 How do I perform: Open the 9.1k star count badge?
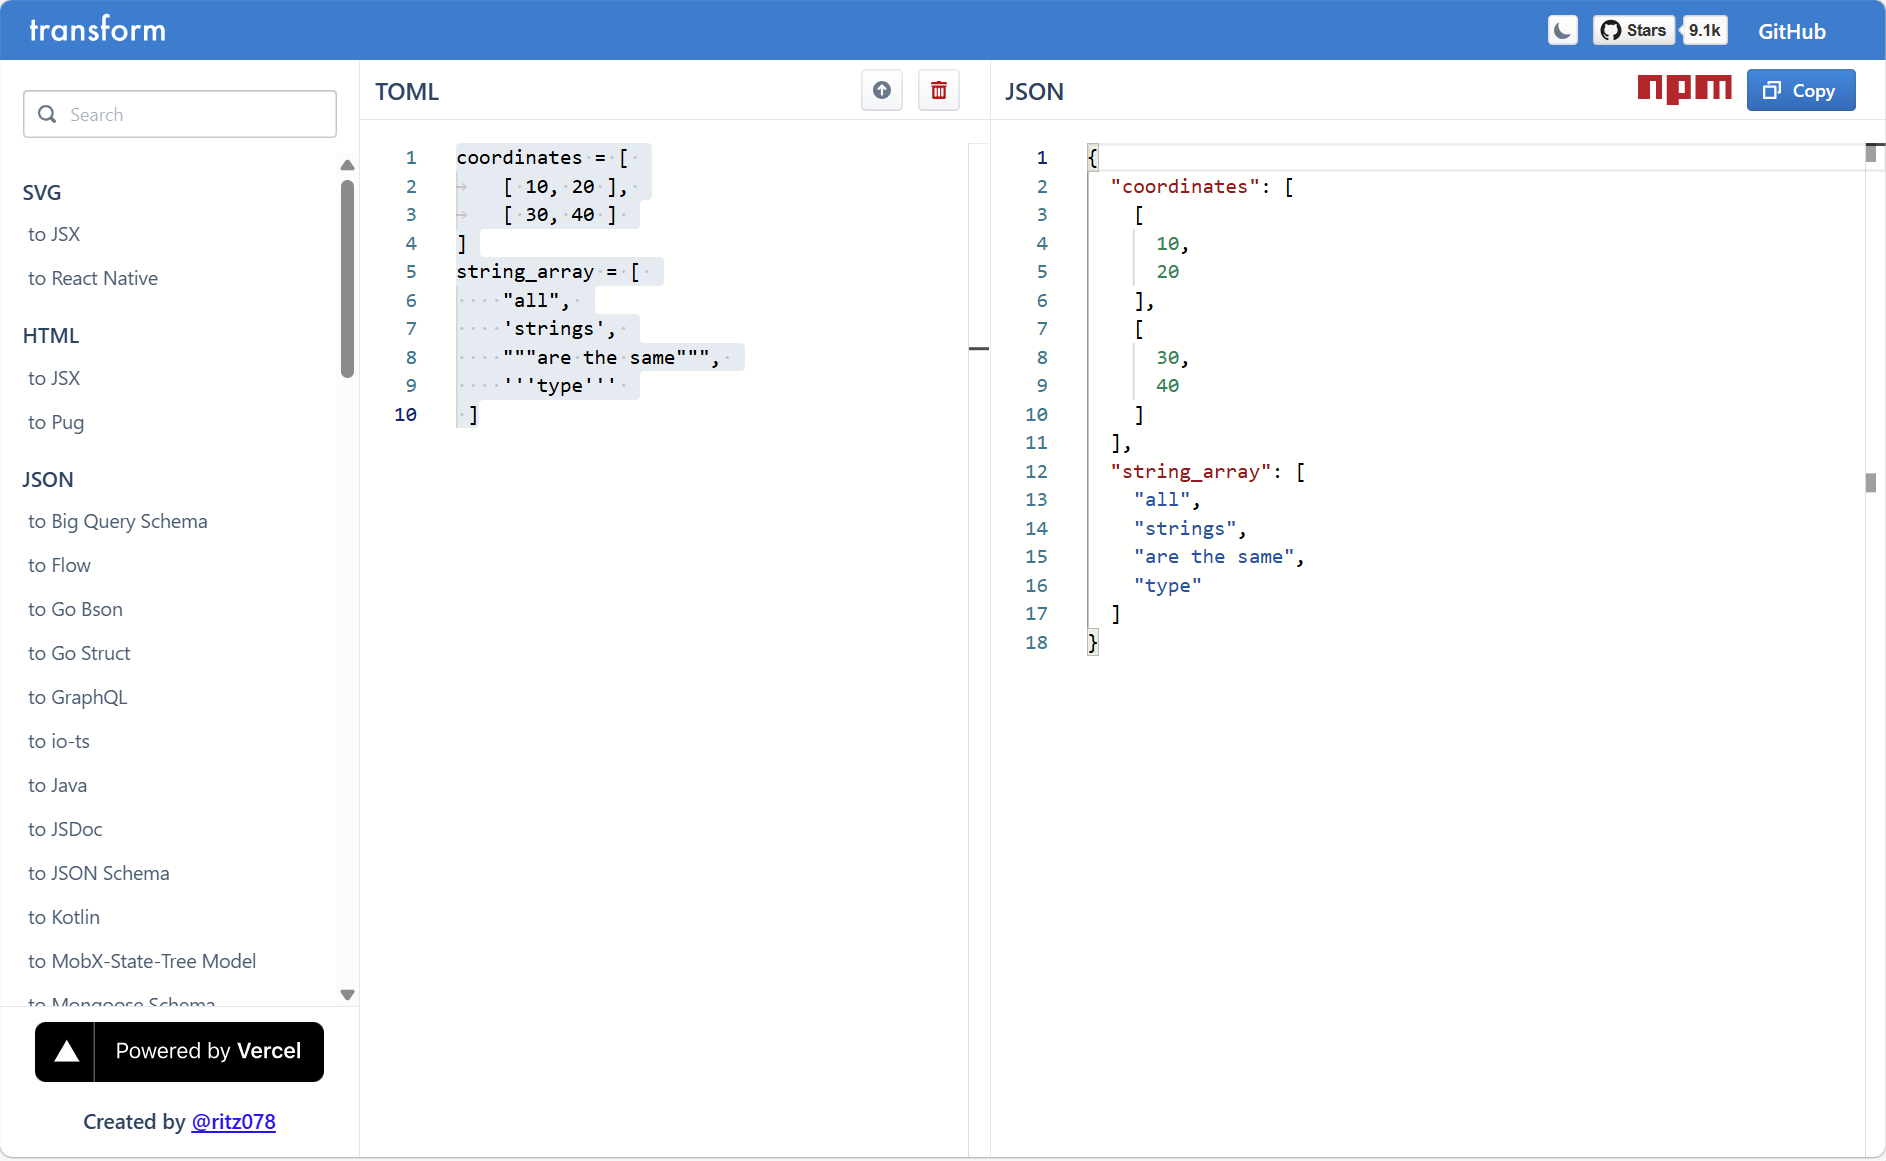coord(1704,31)
